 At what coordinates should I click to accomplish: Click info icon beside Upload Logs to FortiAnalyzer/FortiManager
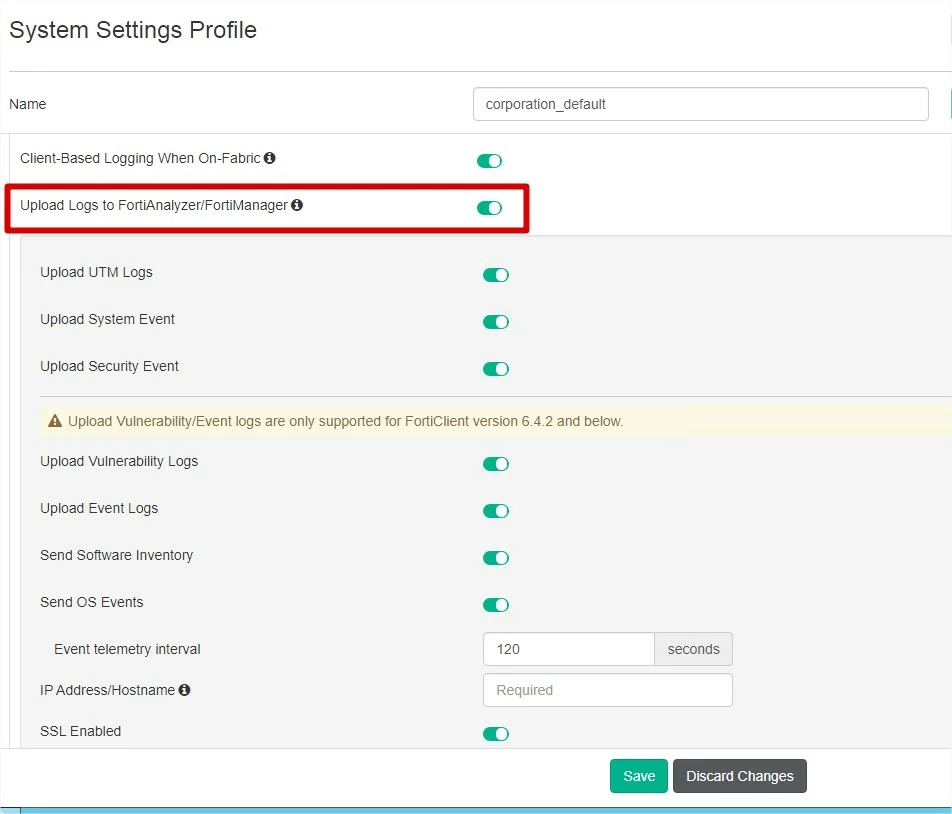point(297,205)
